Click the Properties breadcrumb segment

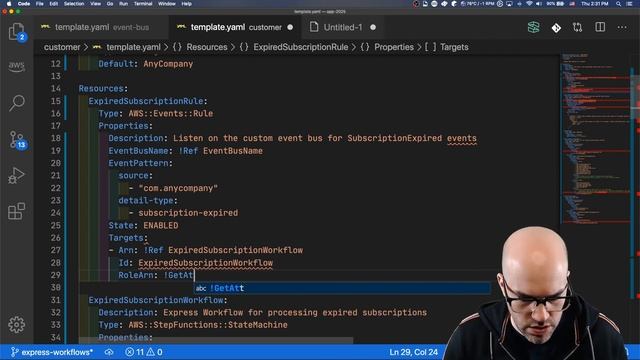pos(394,47)
